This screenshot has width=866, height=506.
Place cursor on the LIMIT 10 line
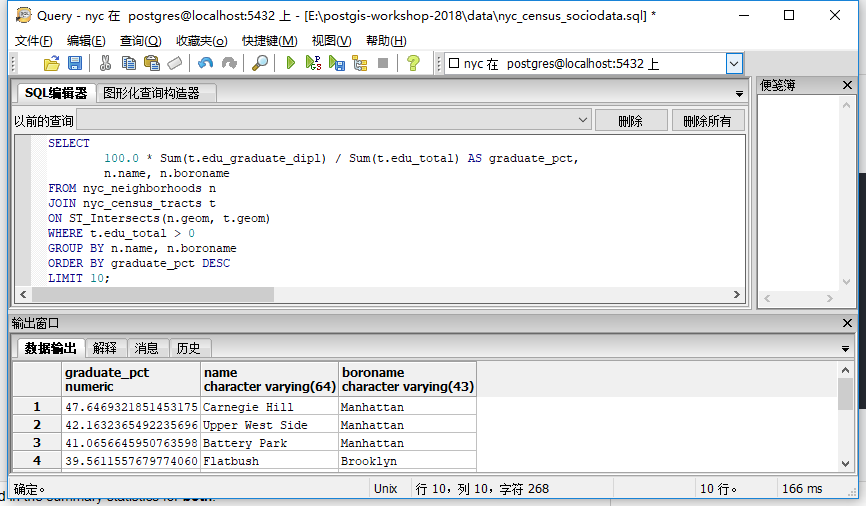click(x=78, y=278)
